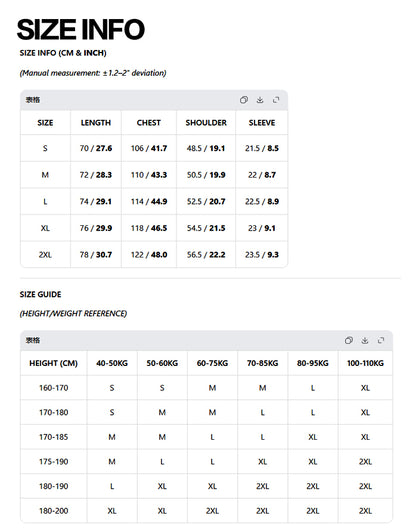Click the SLEEVE column header
This screenshot has height=528, width=416.
click(262, 123)
